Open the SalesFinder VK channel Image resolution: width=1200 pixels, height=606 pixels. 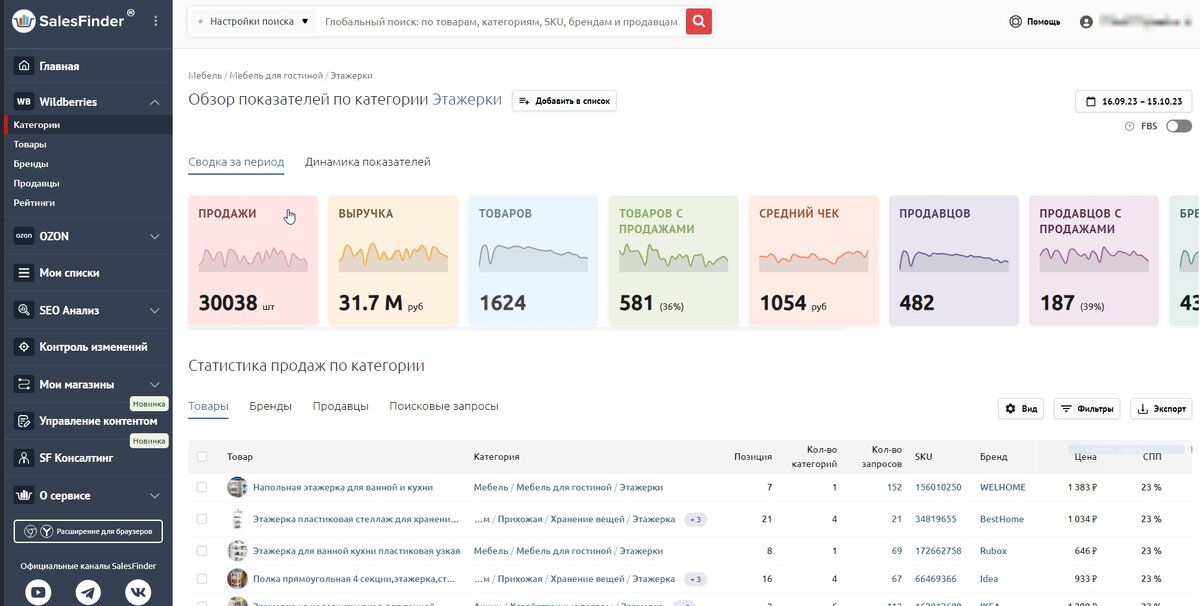138,592
